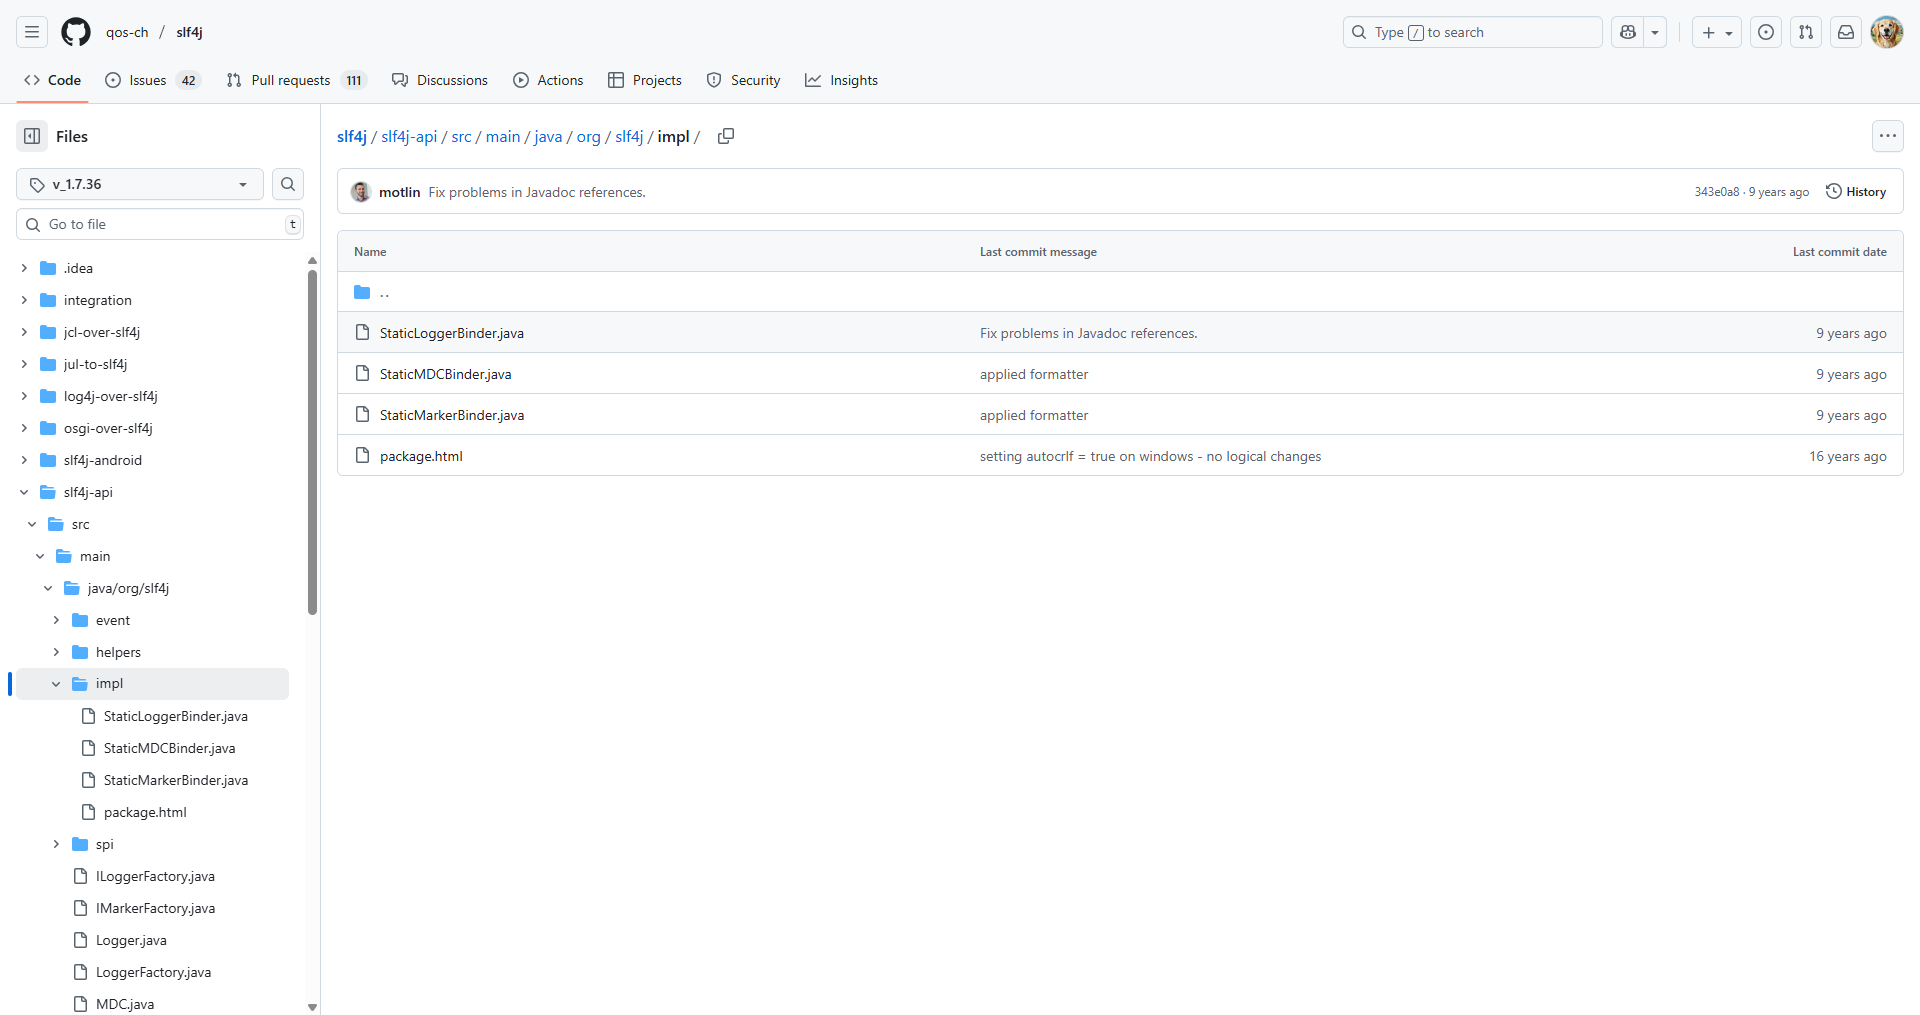Focus the Type / to search box
Viewport: 1920px width, 1015px height.
click(x=1472, y=32)
